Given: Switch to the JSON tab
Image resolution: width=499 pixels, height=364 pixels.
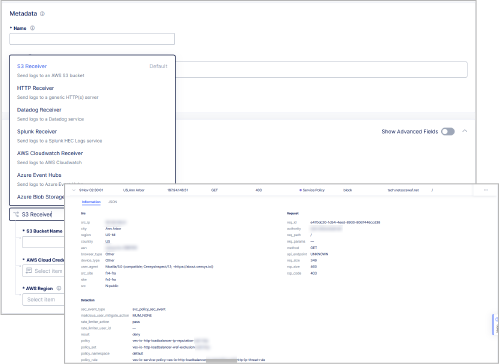Looking at the screenshot, I should (x=113, y=202).
